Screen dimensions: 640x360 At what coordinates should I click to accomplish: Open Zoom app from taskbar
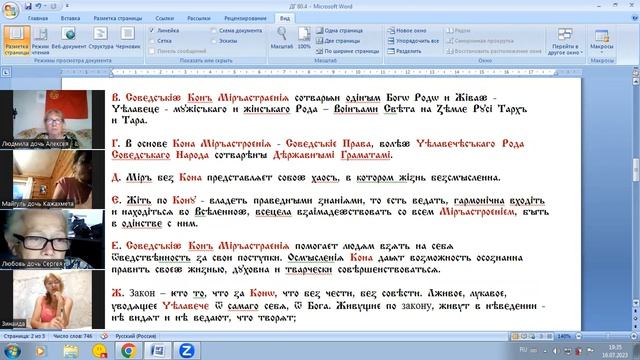pyautogui.click(x=187, y=351)
